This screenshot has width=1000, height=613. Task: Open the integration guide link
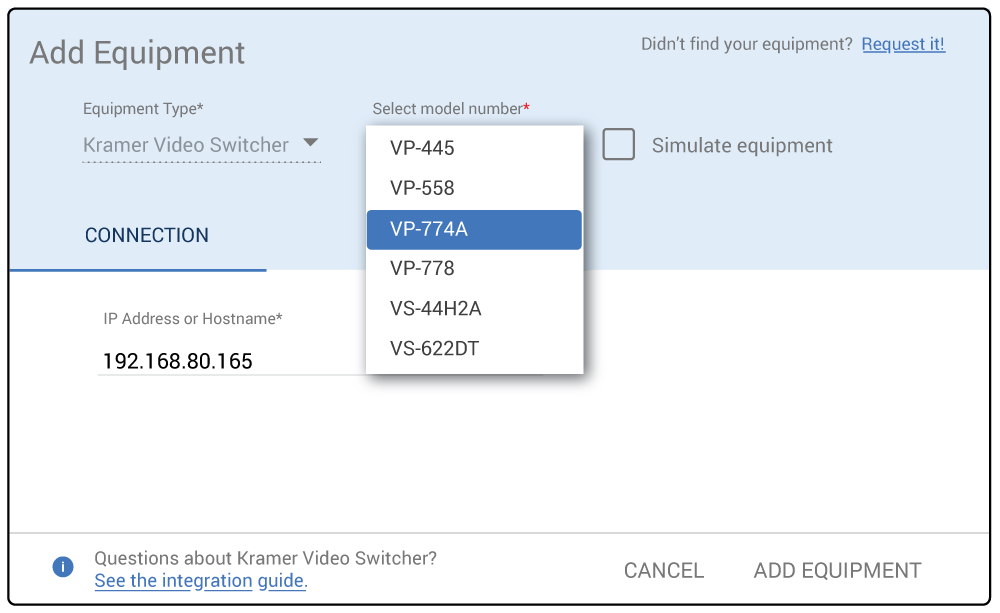(x=200, y=581)
